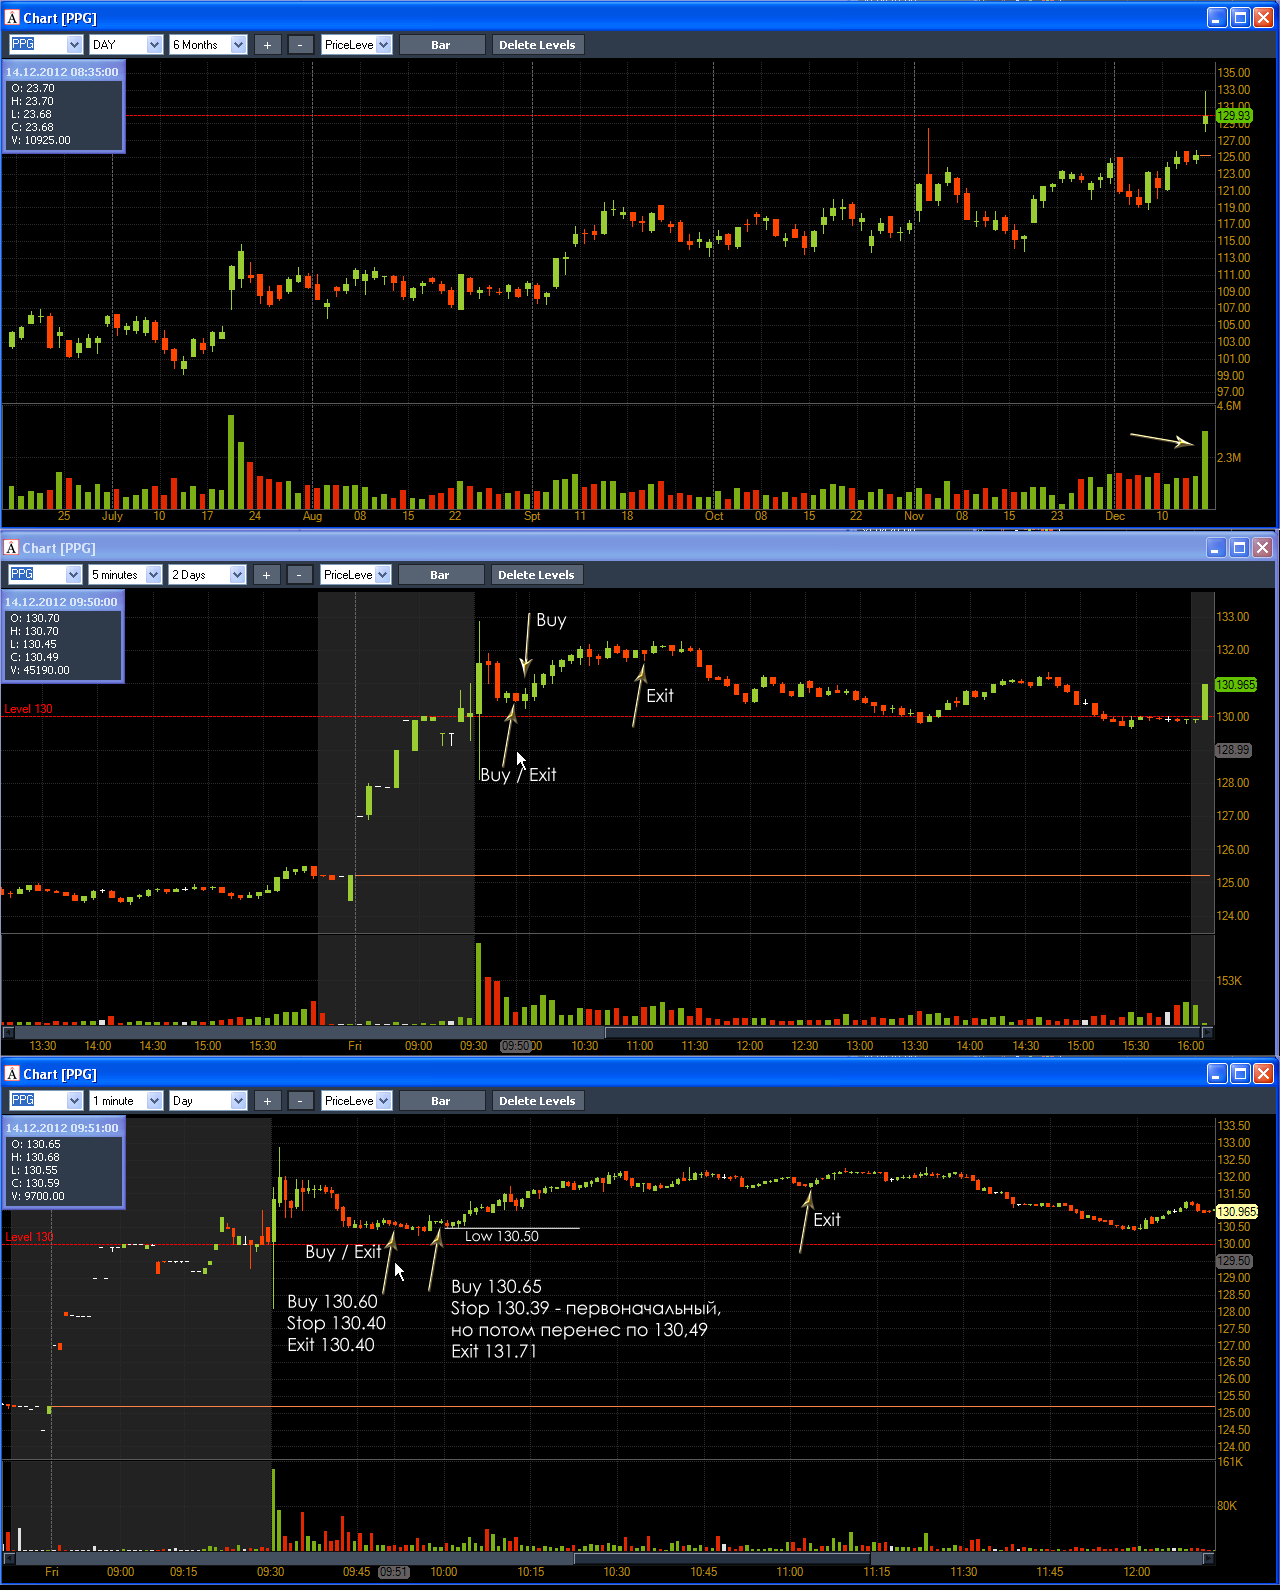Viewport: 1280px width, 1590px height.
Task: Maximize the 1 minute chart window
Action: (1240, 1074)
